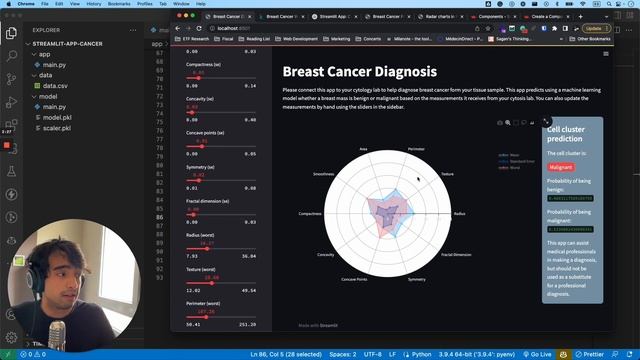This screenshot has width=640, height=360.
Task: Open Explorer panel more actions ellipsis
Action: tap(133, 30)
